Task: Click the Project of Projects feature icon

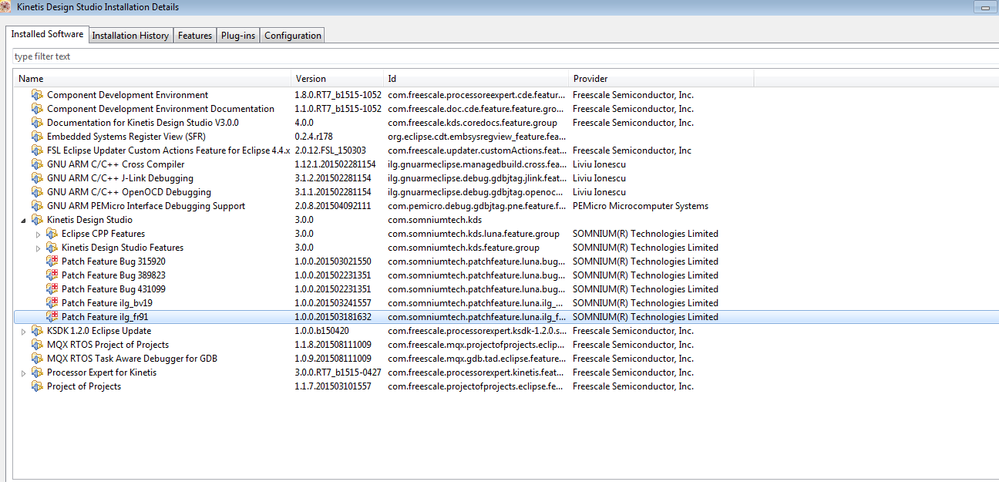Action: pos(37,387)
